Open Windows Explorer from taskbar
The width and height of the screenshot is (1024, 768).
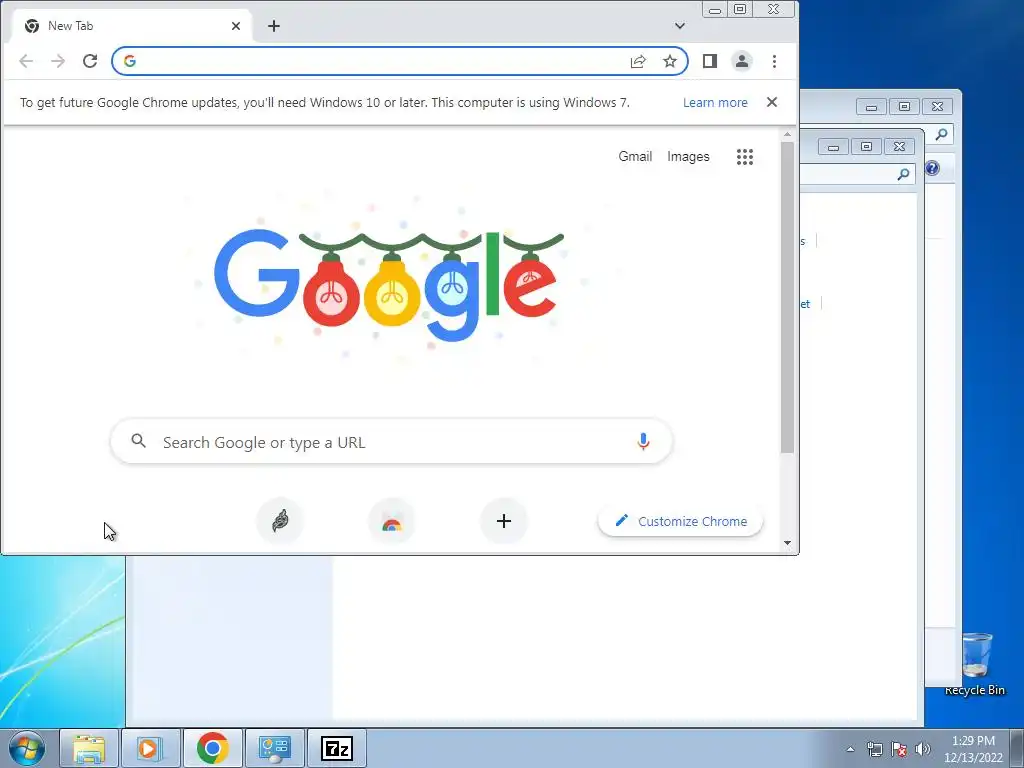click(89, 748)
